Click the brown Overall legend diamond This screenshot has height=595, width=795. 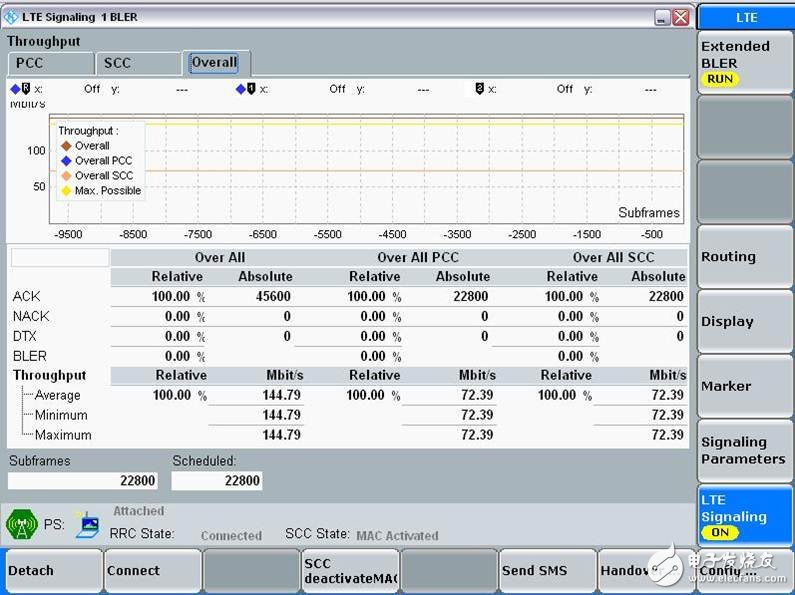(x=66, y=146)
